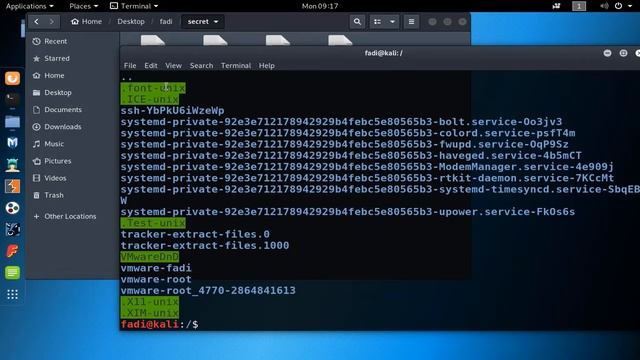The width and height of the screenshot is (640, 360).
Task: Click the line ending upower.service-FkOs6s
Action: [x=348, y=212]
